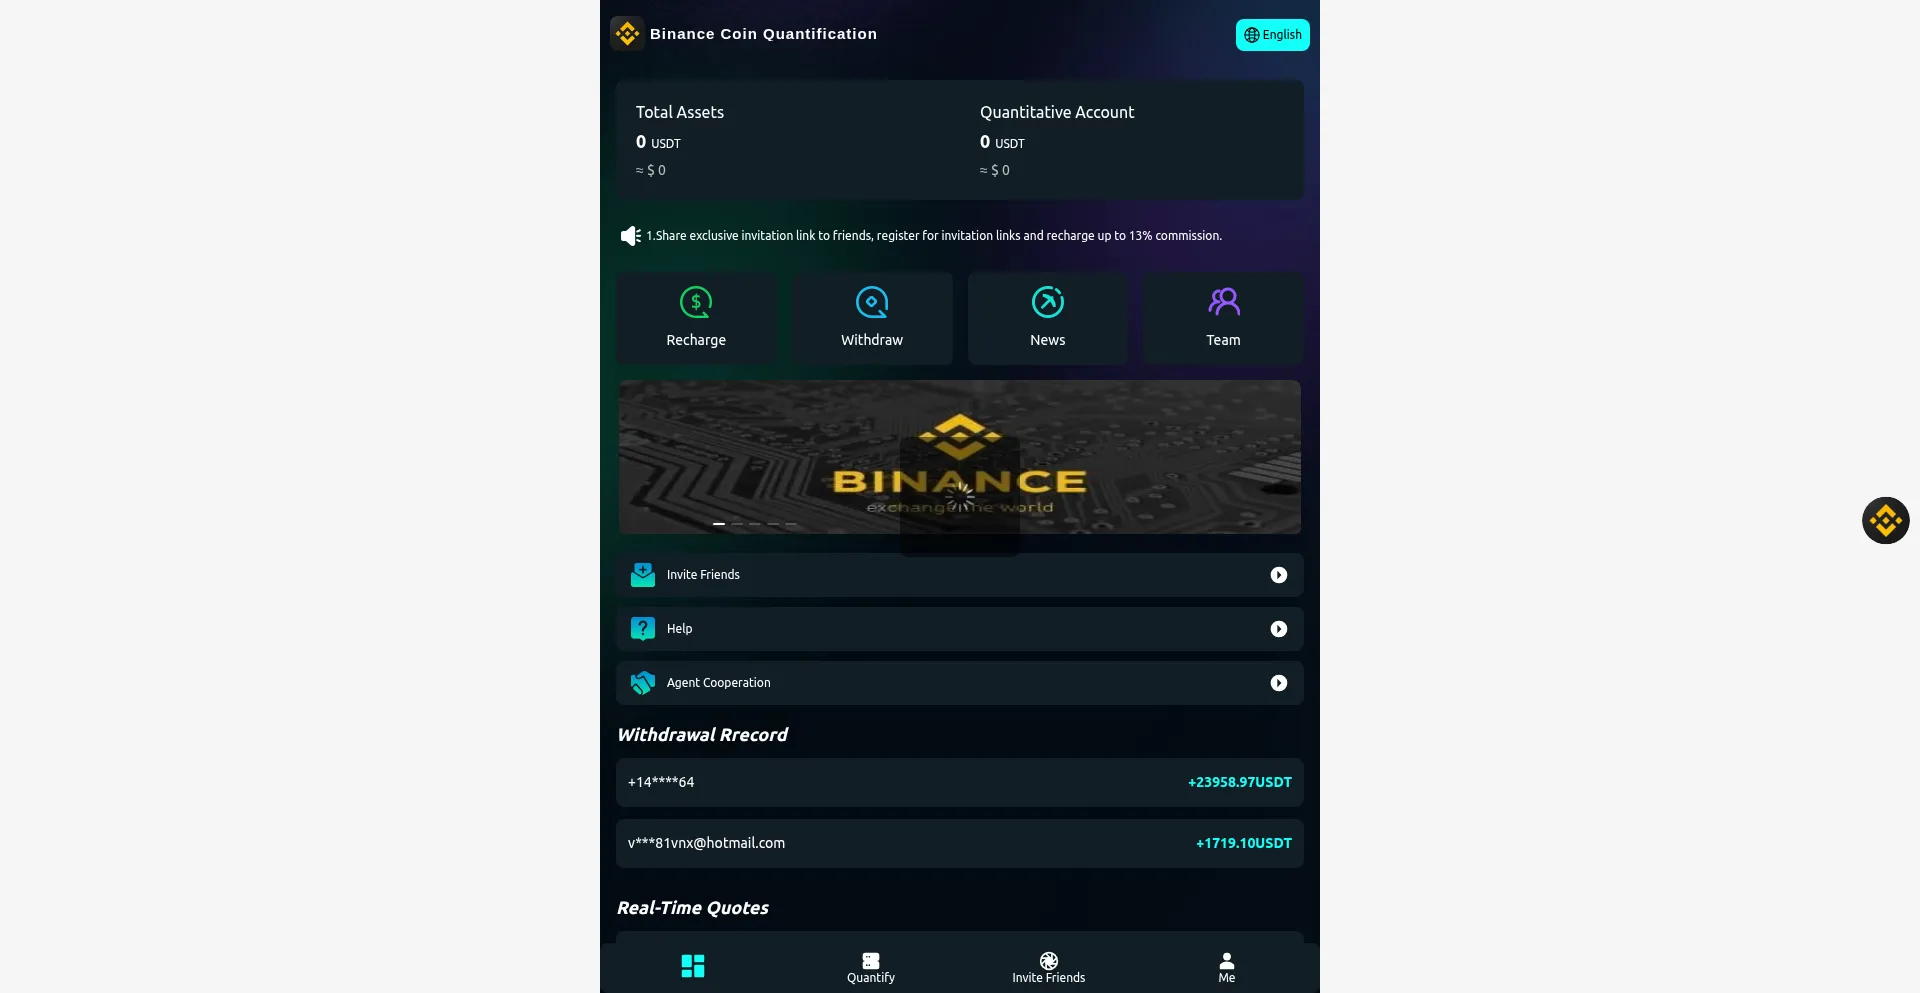Open the +23958.97USDT withdrawal record
This screenshot has width=1920, height=993.
point(960,782)
